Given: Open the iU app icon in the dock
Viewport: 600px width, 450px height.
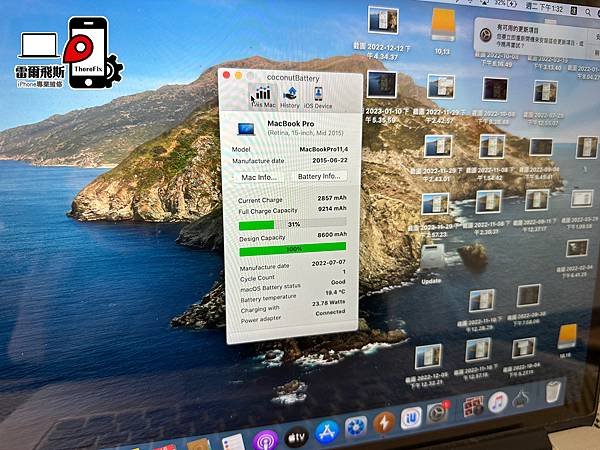Looking at the screenshot, I should click(411, 417).
